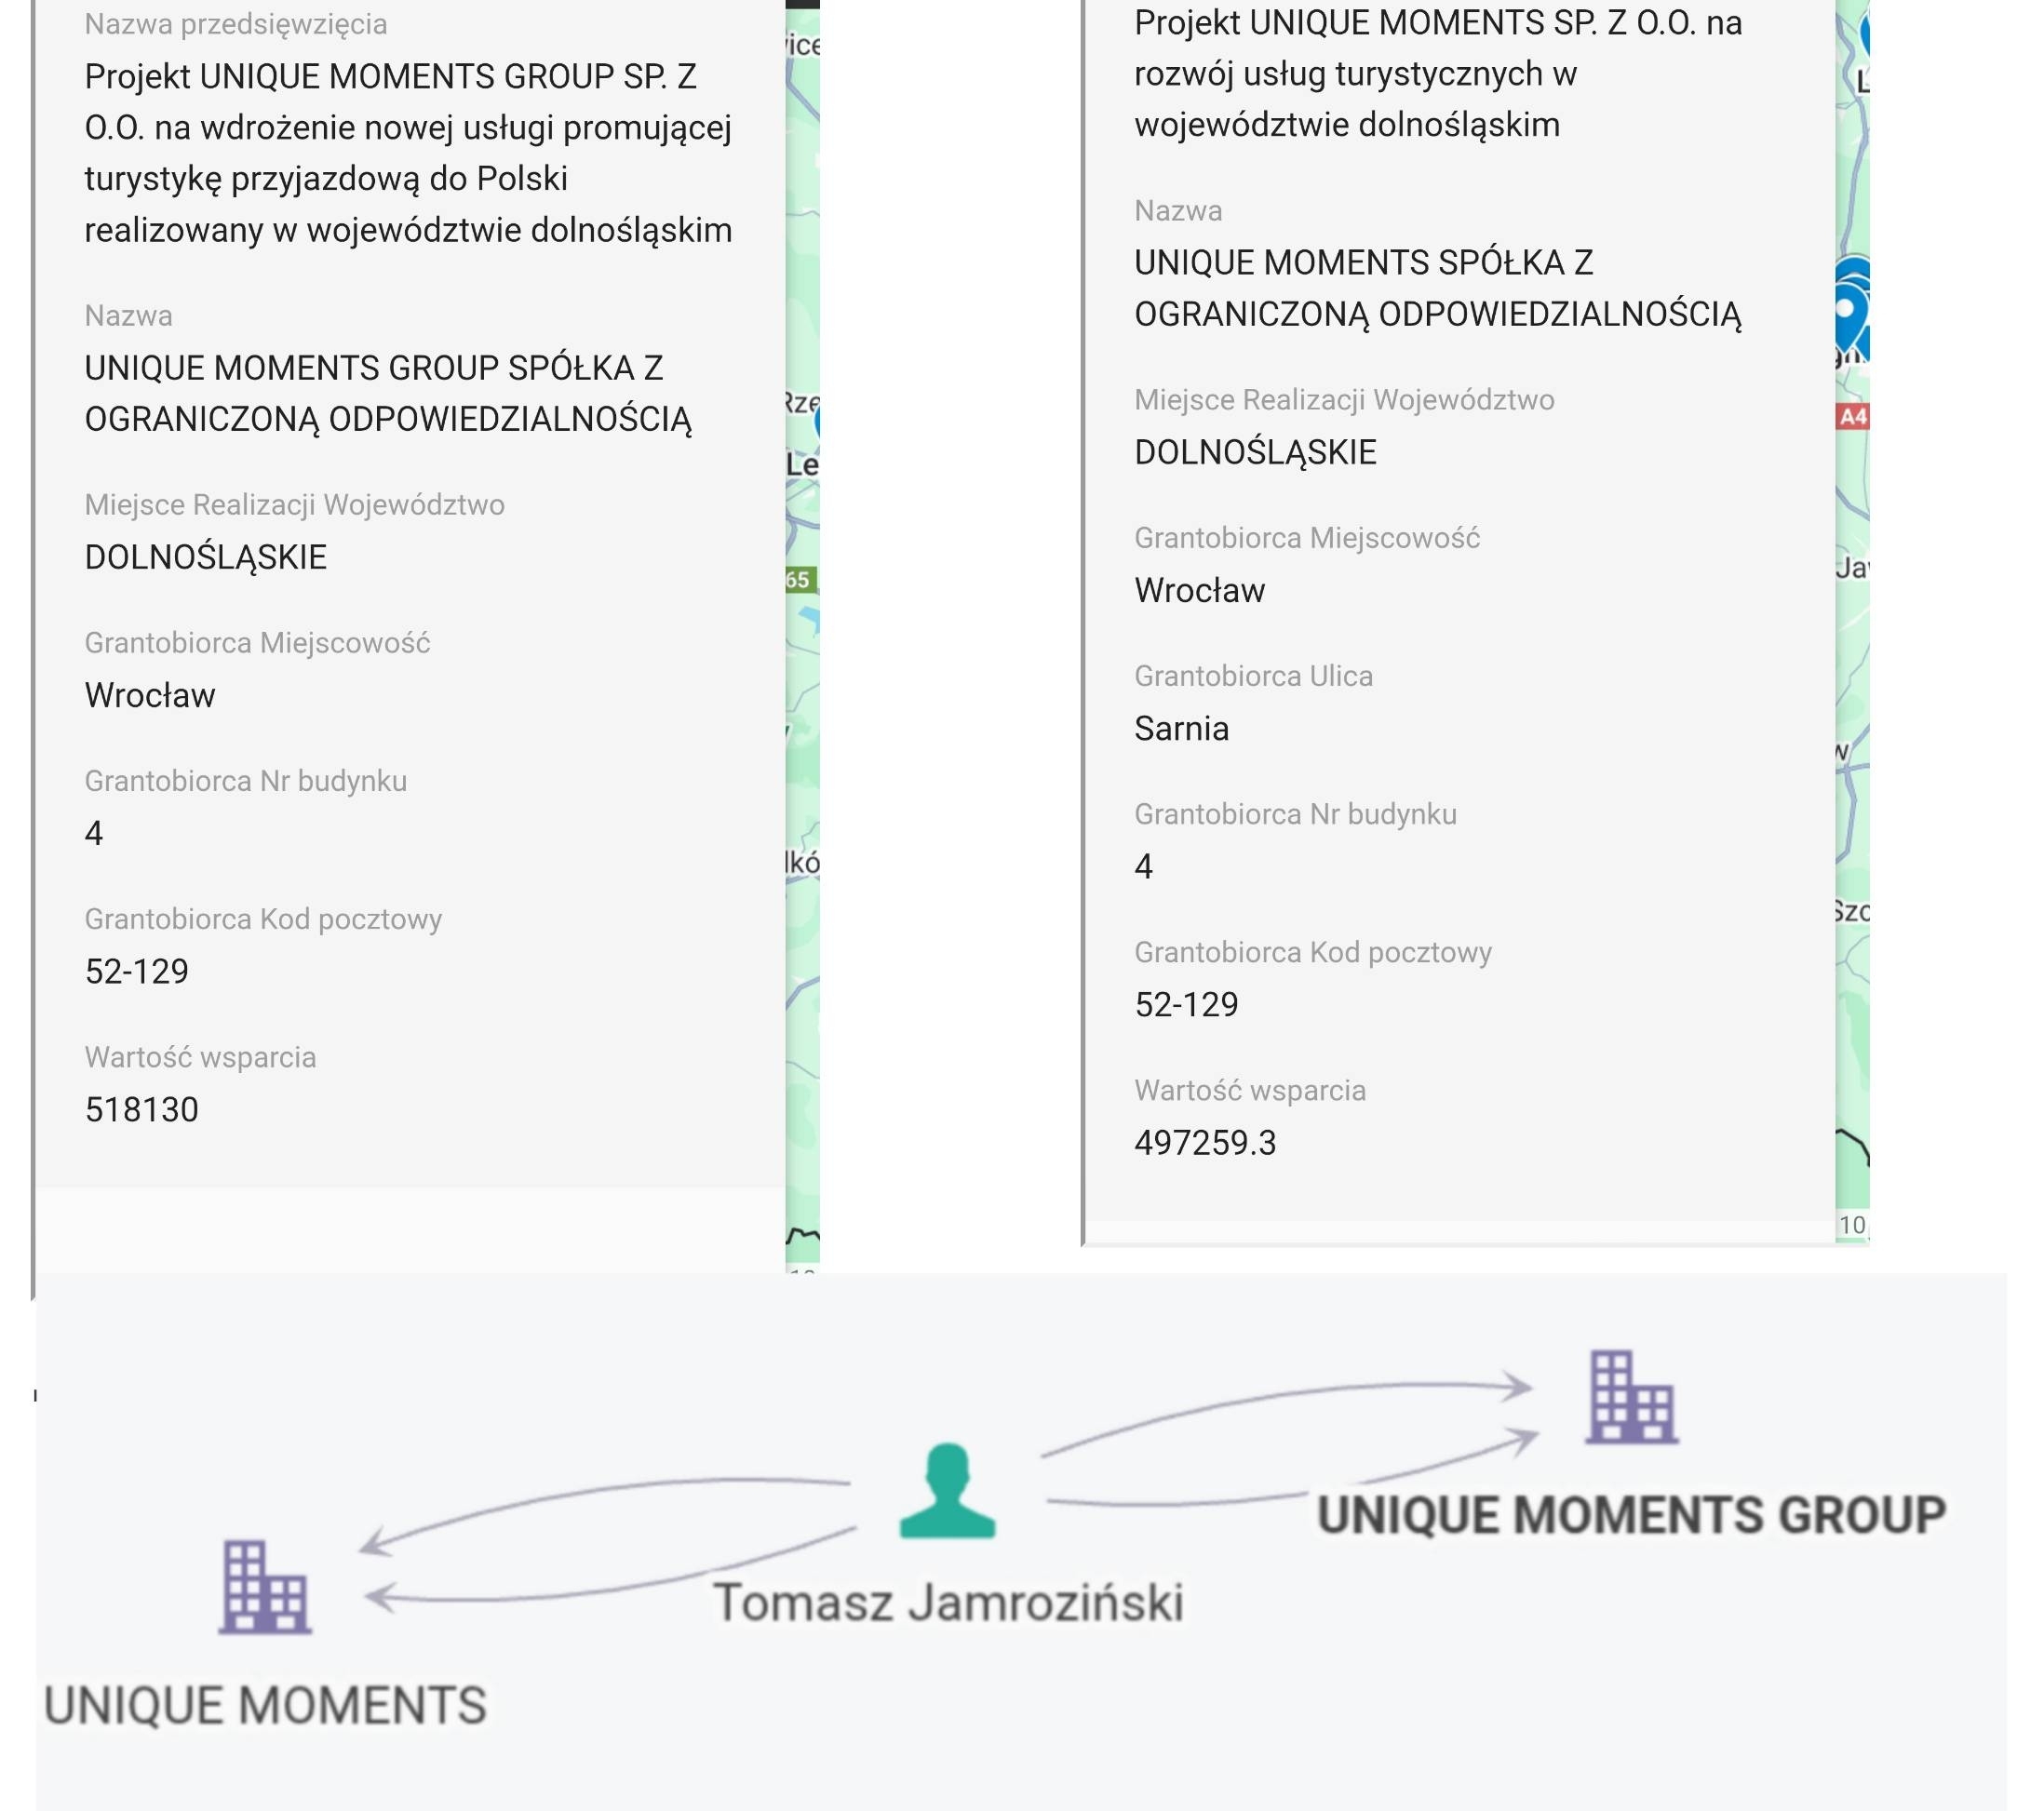Viewport: 2044px width, 1811px height.
Task: Click the 497259.3 support value
Action: tap(1205, 1142)
